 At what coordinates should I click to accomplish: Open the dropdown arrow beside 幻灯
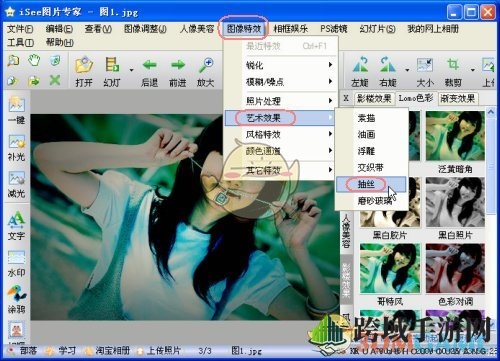click(131, 70)
